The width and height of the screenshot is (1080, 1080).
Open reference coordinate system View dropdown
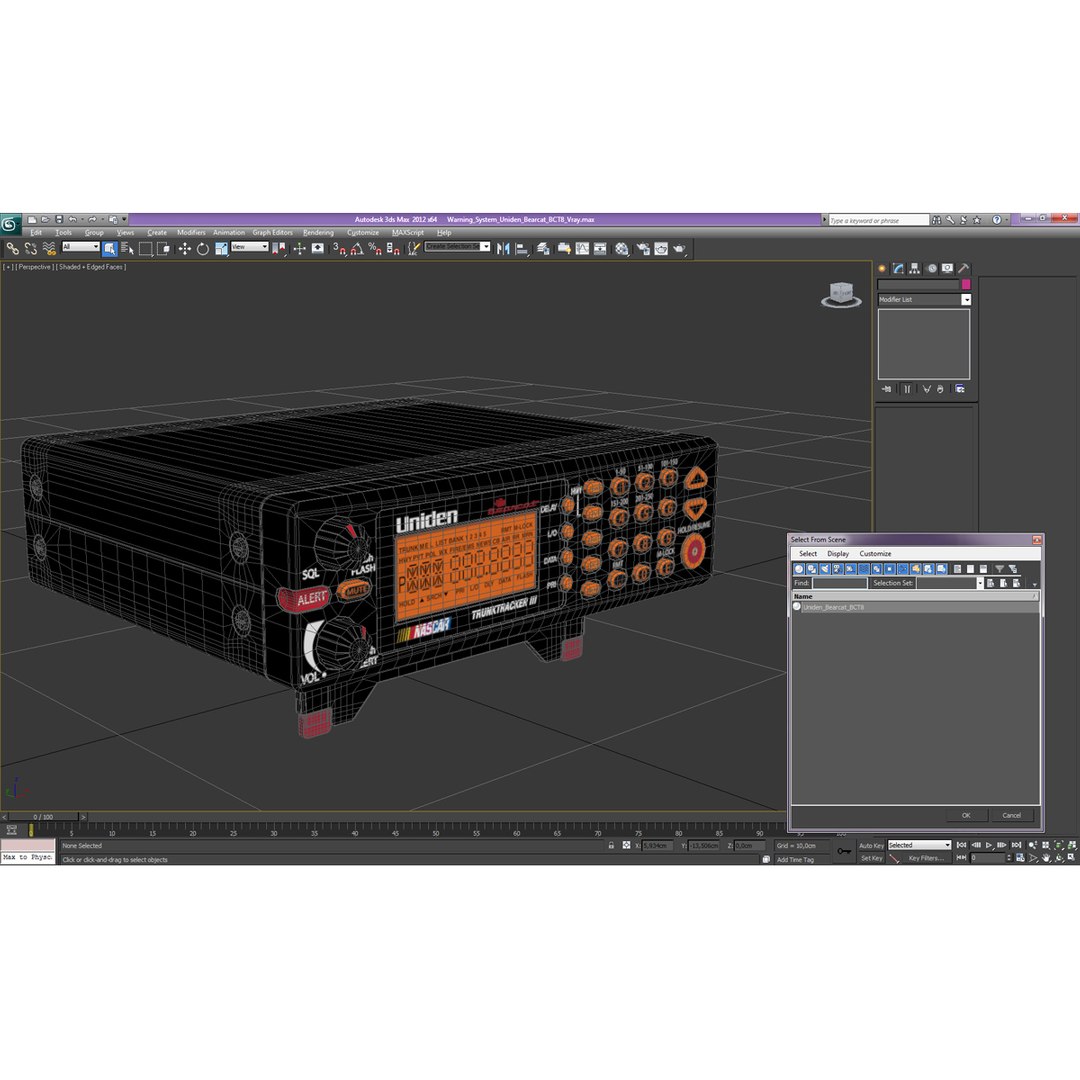coord(249,247)
